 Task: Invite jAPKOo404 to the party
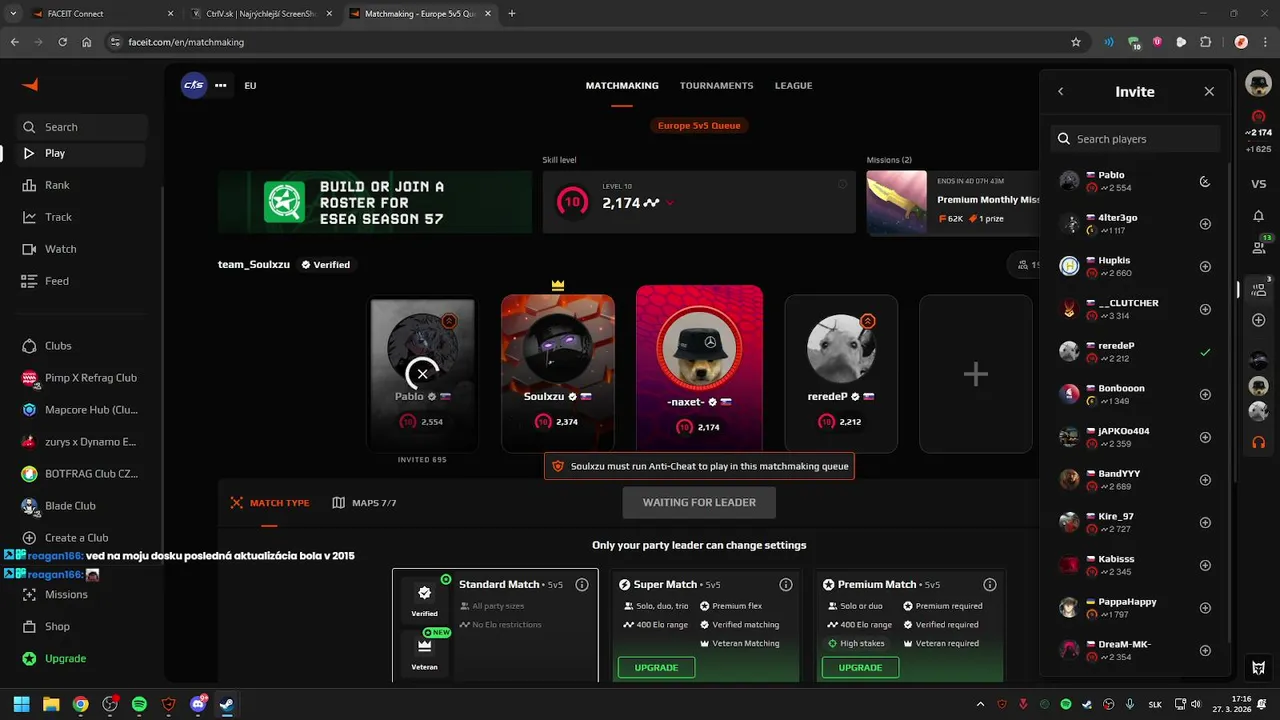point(1205,438)
